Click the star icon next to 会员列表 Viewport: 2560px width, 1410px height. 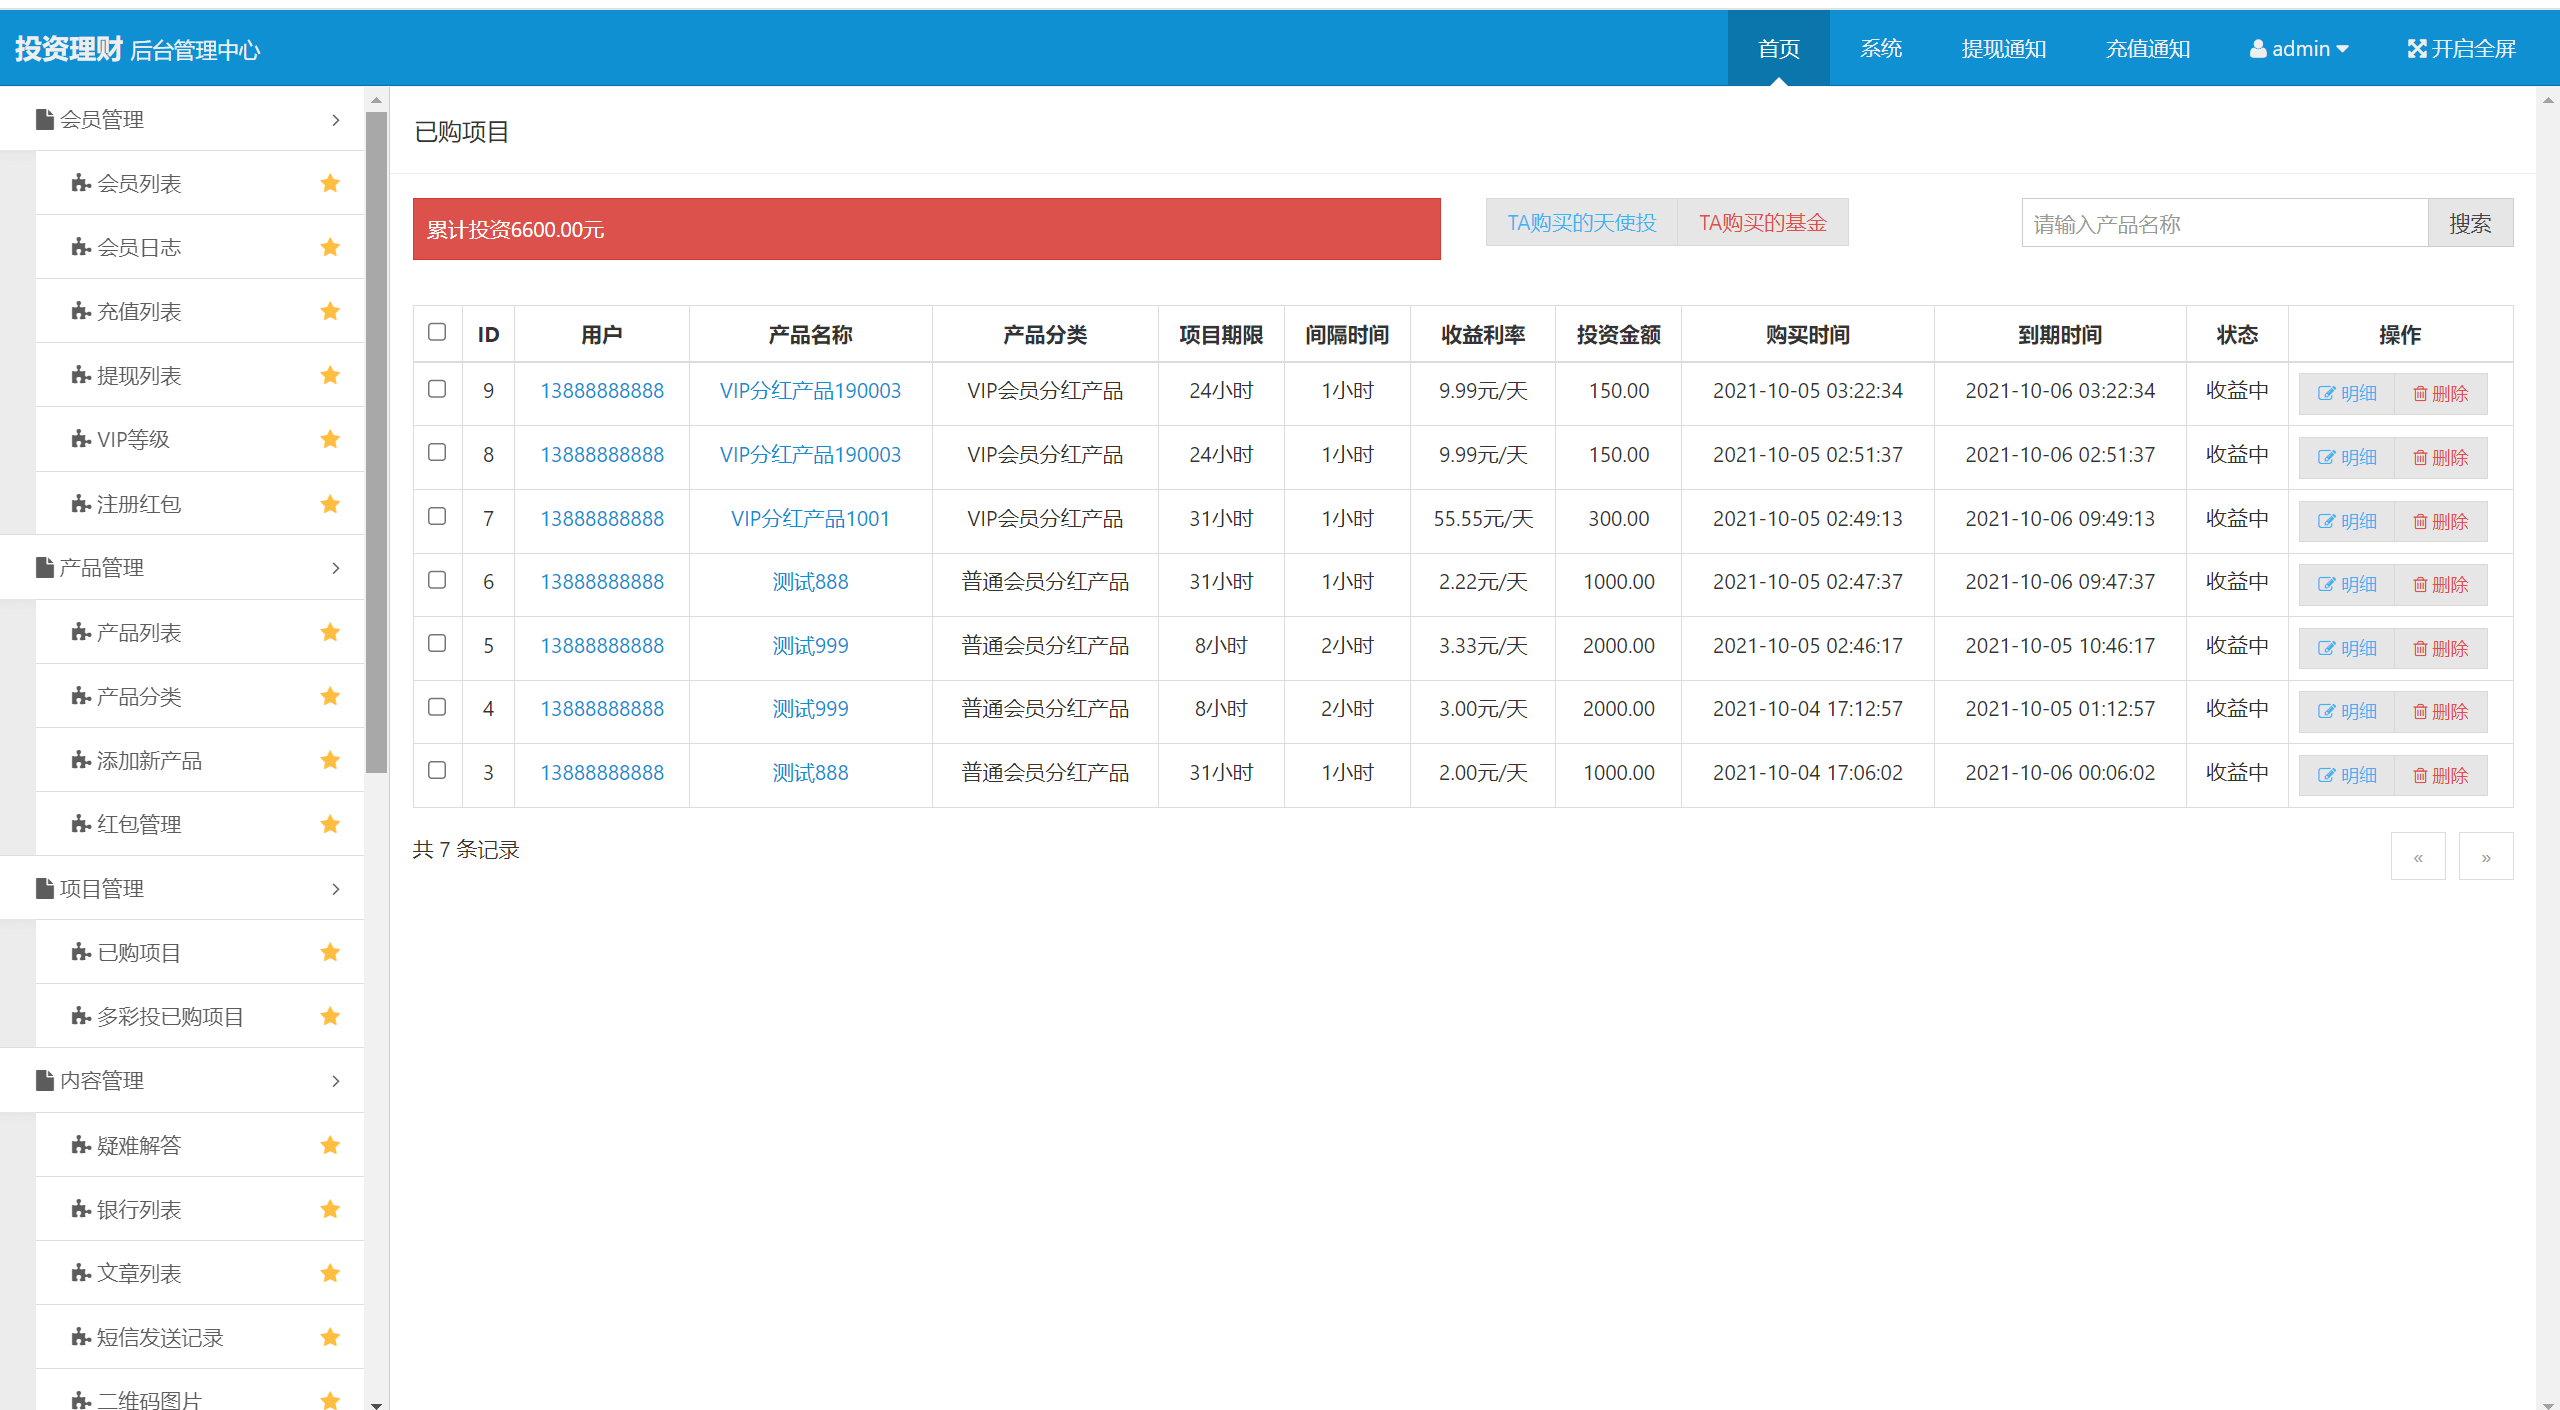pyautogui.click(x=330, y=183)
